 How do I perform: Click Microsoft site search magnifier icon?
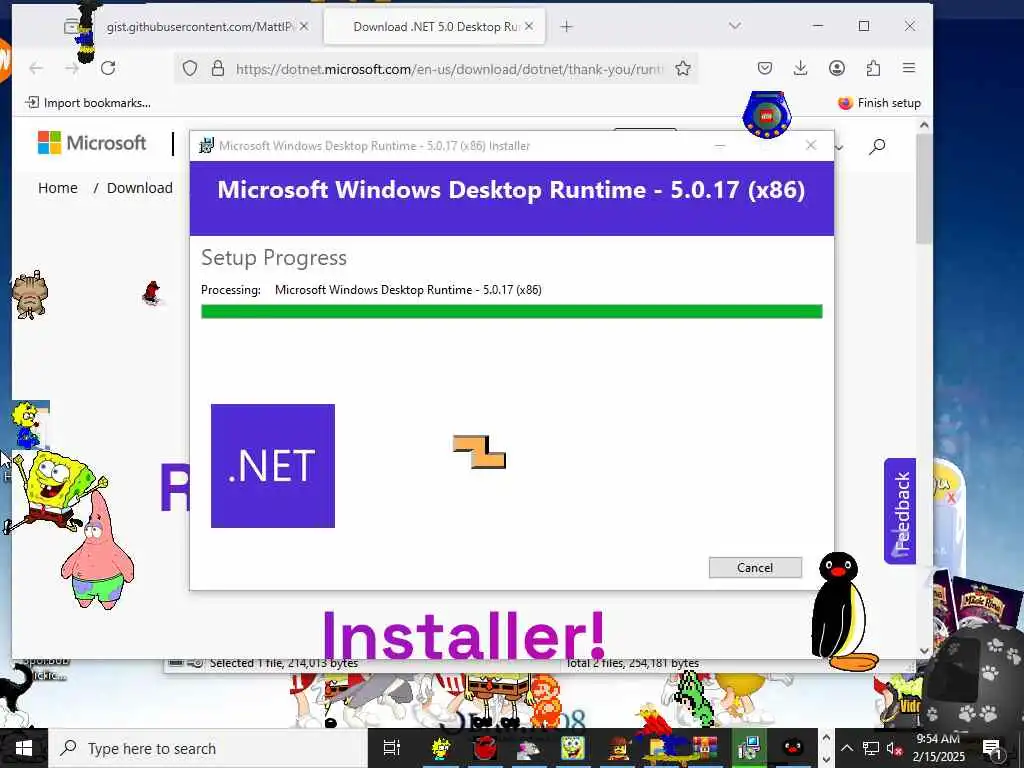[x=877, y=146]
